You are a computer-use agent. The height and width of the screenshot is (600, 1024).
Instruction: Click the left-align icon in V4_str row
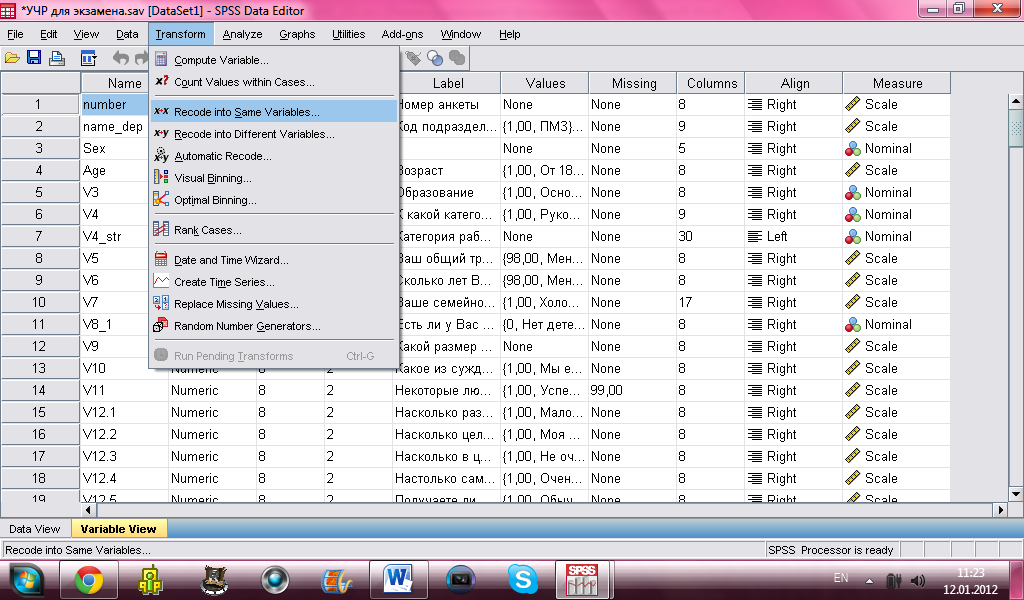754,236
